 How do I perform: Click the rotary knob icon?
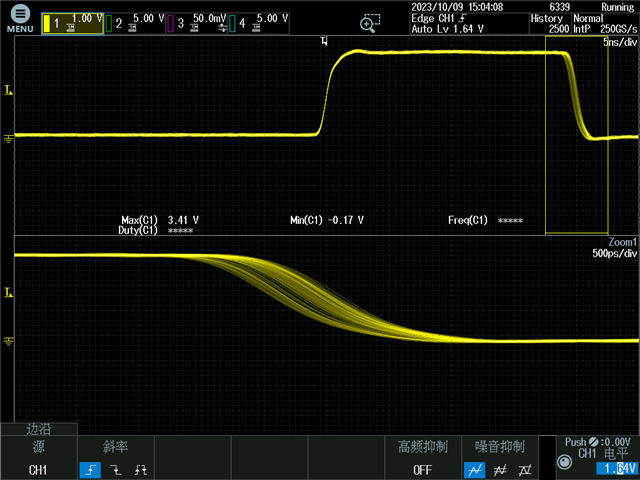click(x=564, y=462)
